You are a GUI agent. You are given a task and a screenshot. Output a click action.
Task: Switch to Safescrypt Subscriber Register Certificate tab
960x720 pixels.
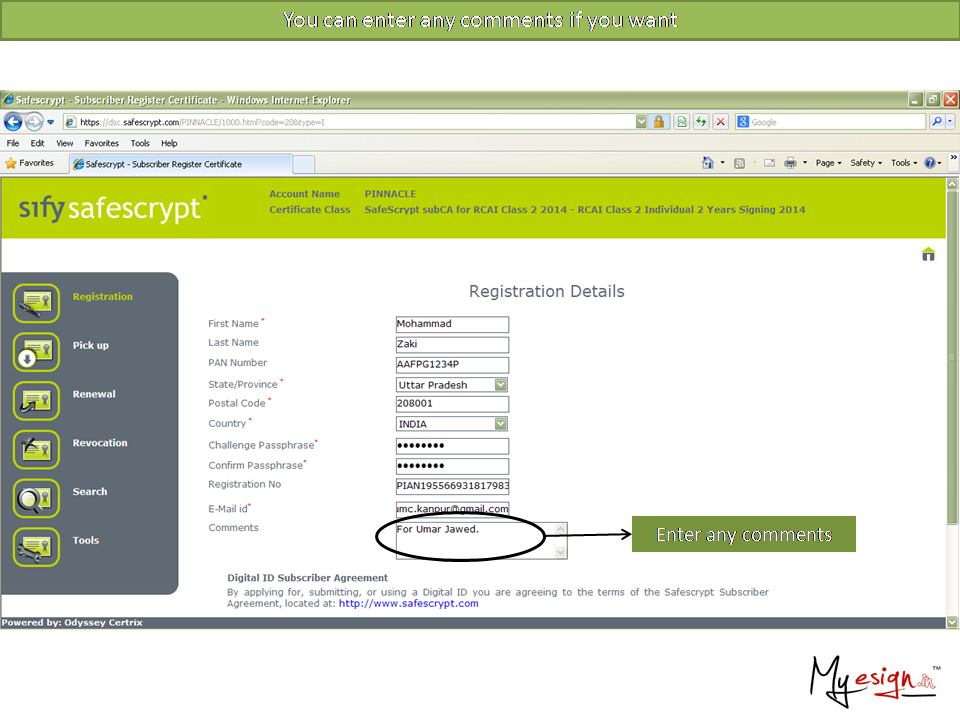pos(163,164)
